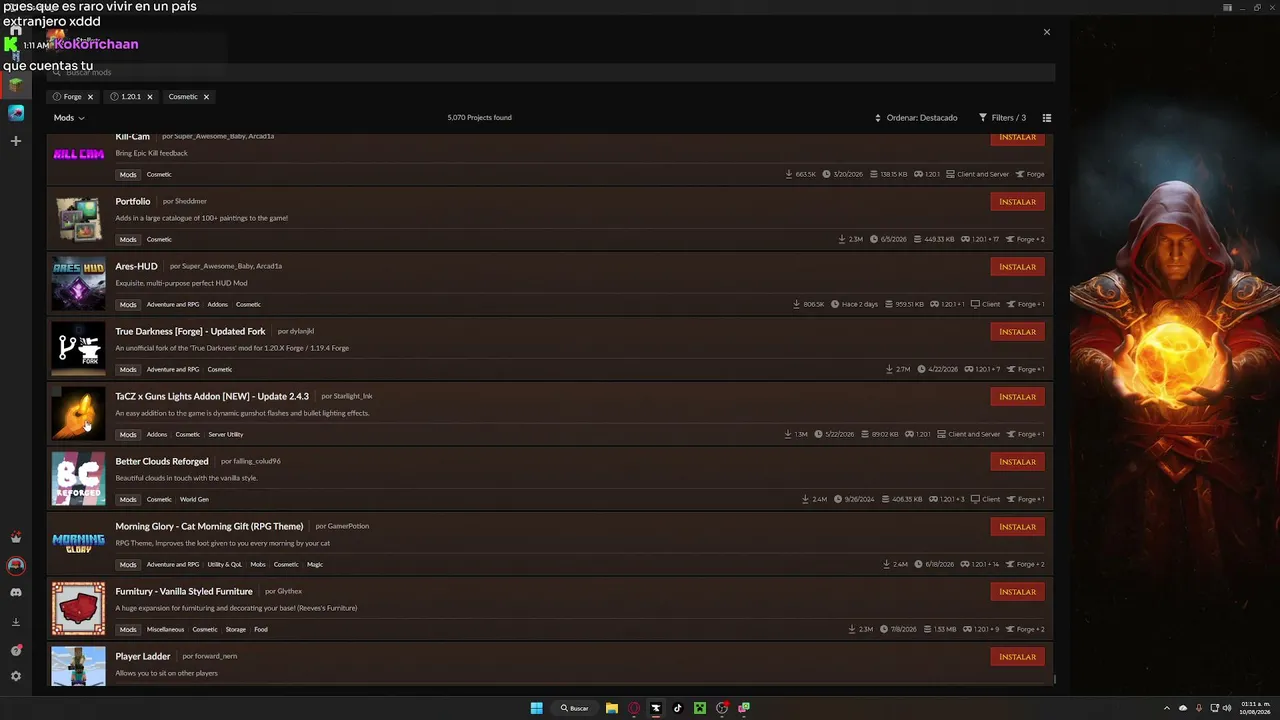Image resolution: width=1280 pixels, height=720 pixels.
Task: View author GamerPotion's profile
Action: coord(349,526)
